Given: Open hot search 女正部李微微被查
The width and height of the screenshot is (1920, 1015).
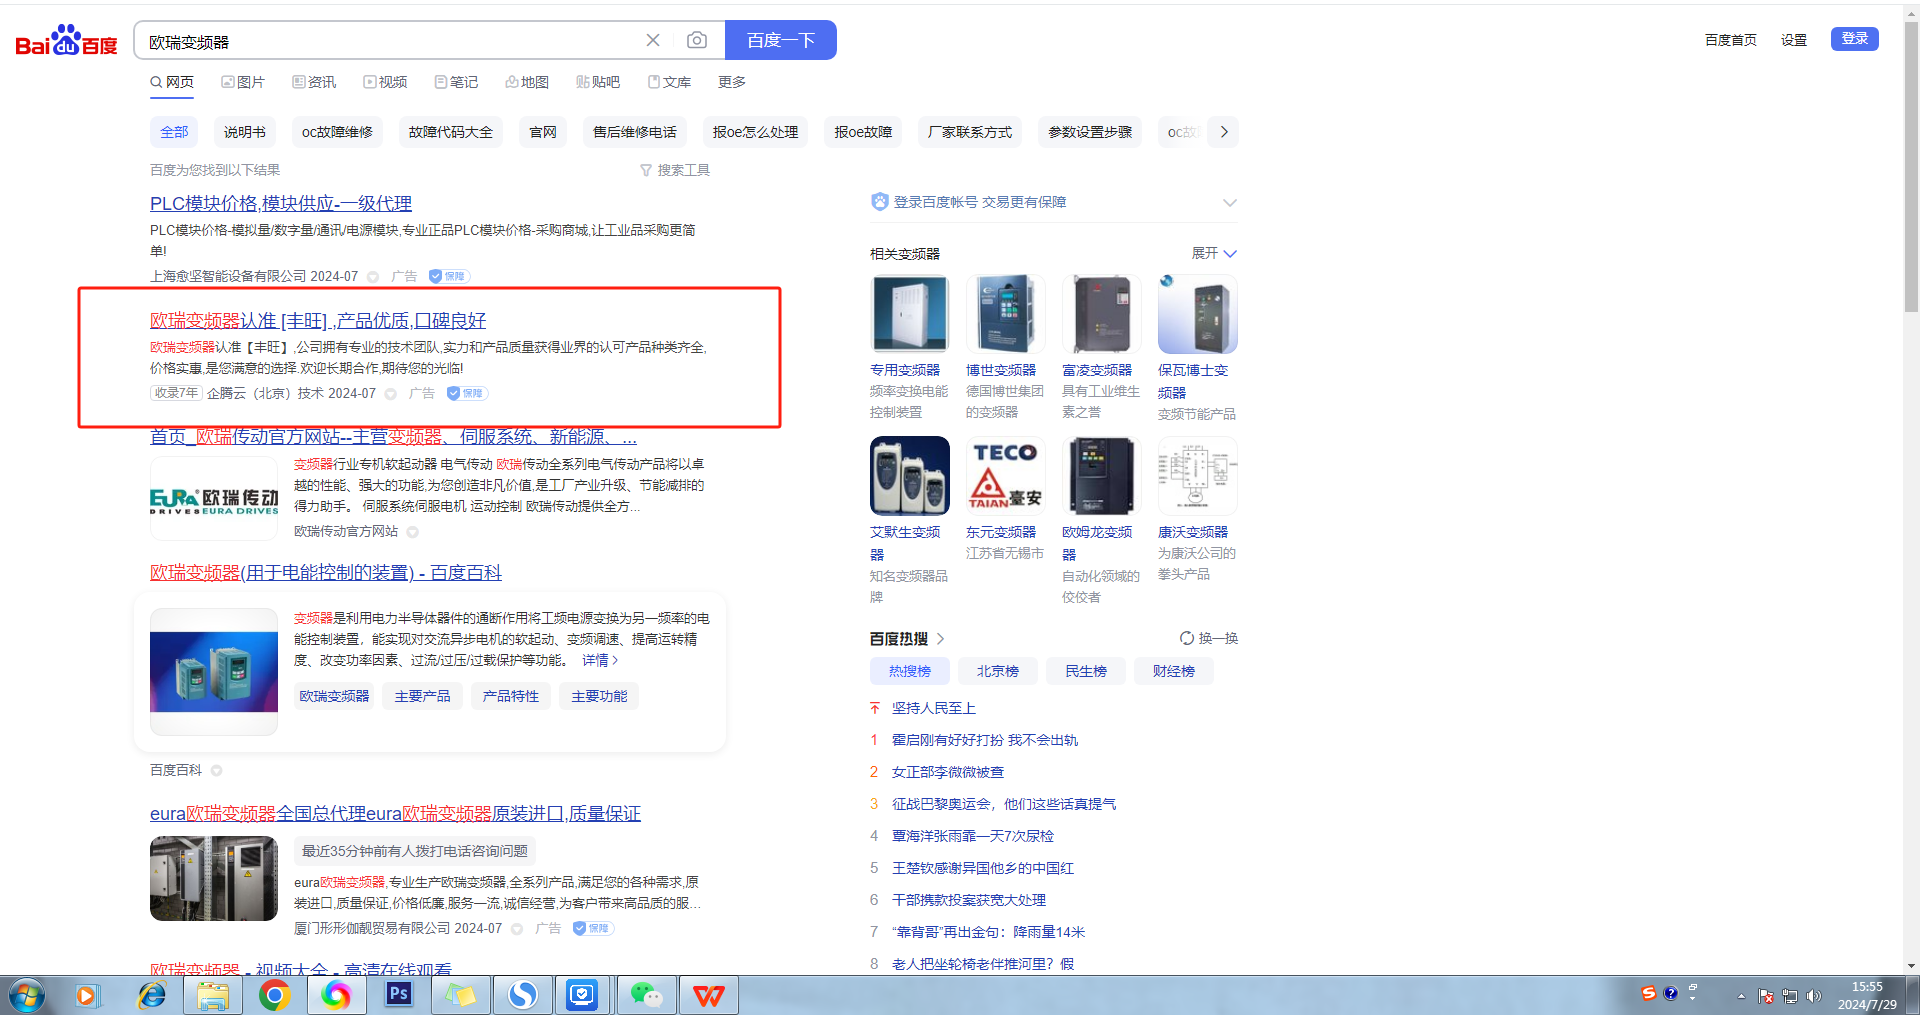Looking at the screenshot, I should [x=948, y=772].
